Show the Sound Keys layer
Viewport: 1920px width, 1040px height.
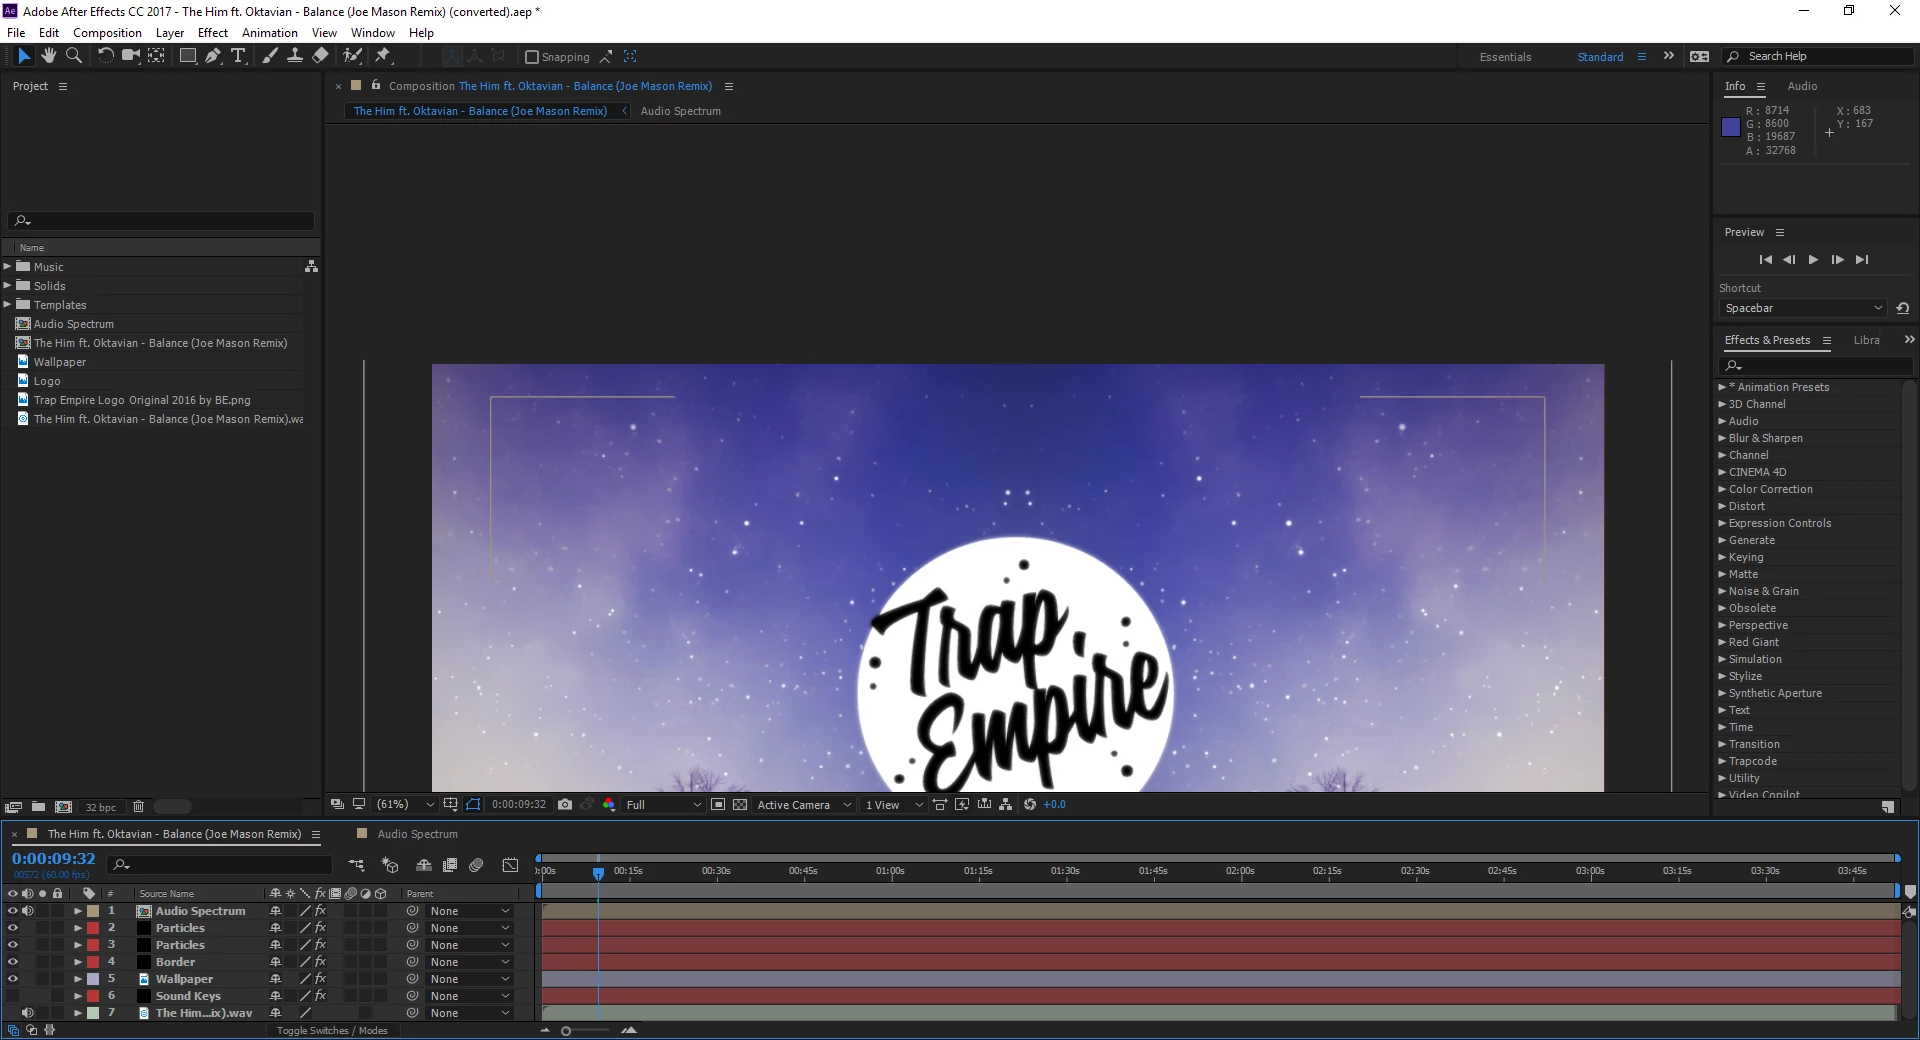tap(12, 996)
